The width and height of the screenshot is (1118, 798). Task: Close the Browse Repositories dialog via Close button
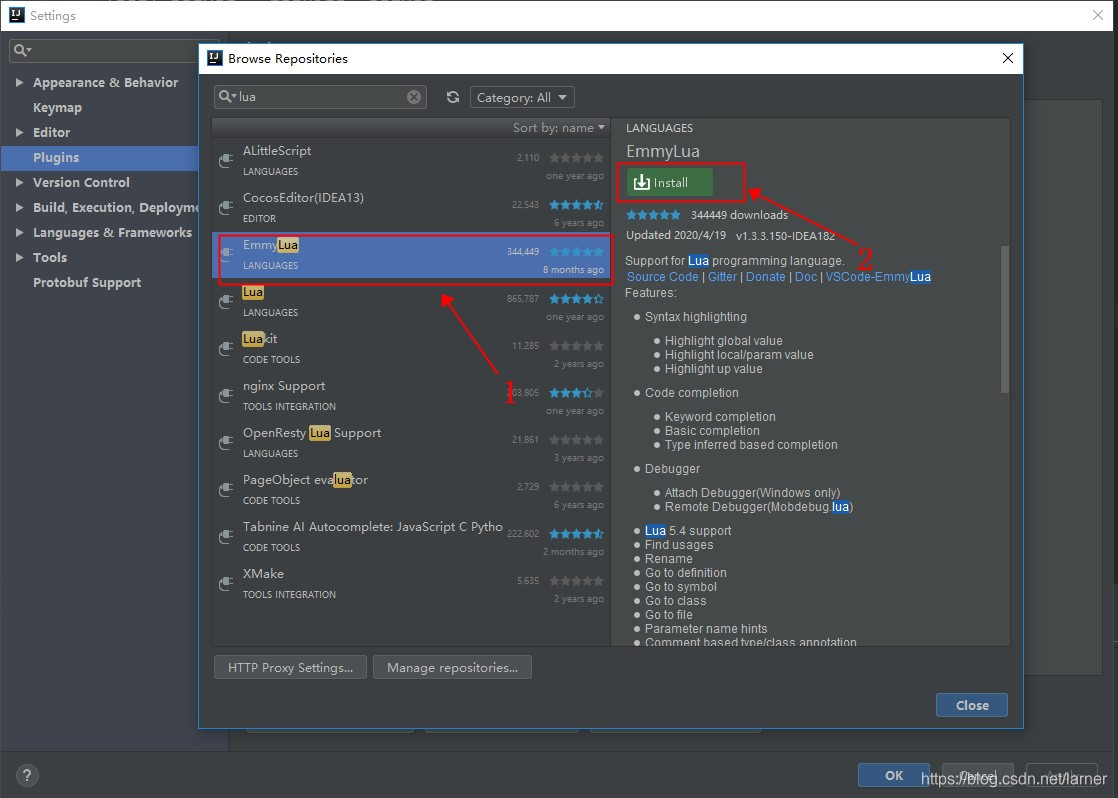[971, 705]
